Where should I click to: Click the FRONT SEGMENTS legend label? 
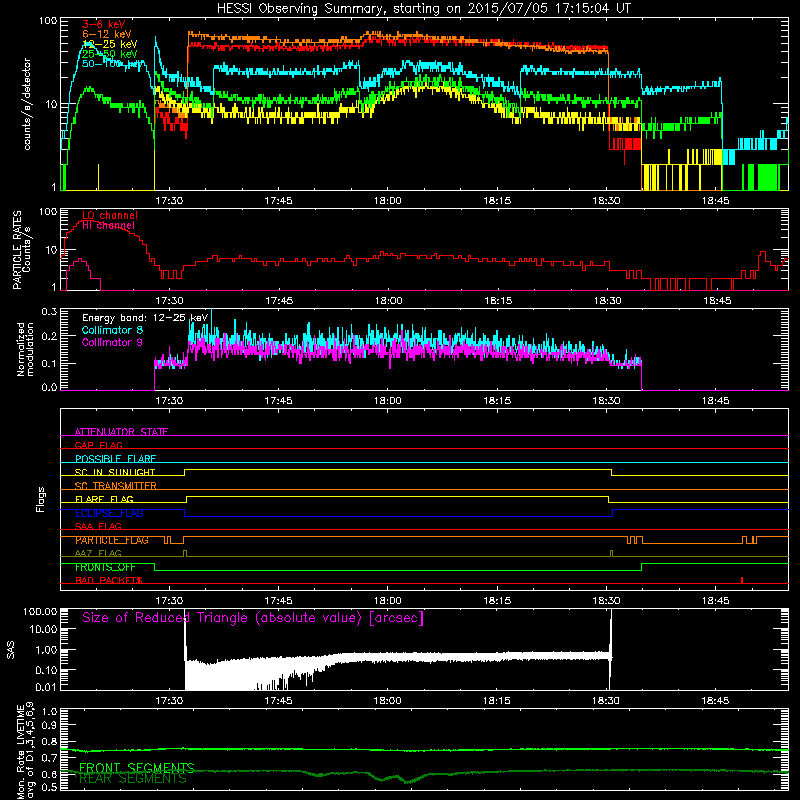tap(137, 768)
